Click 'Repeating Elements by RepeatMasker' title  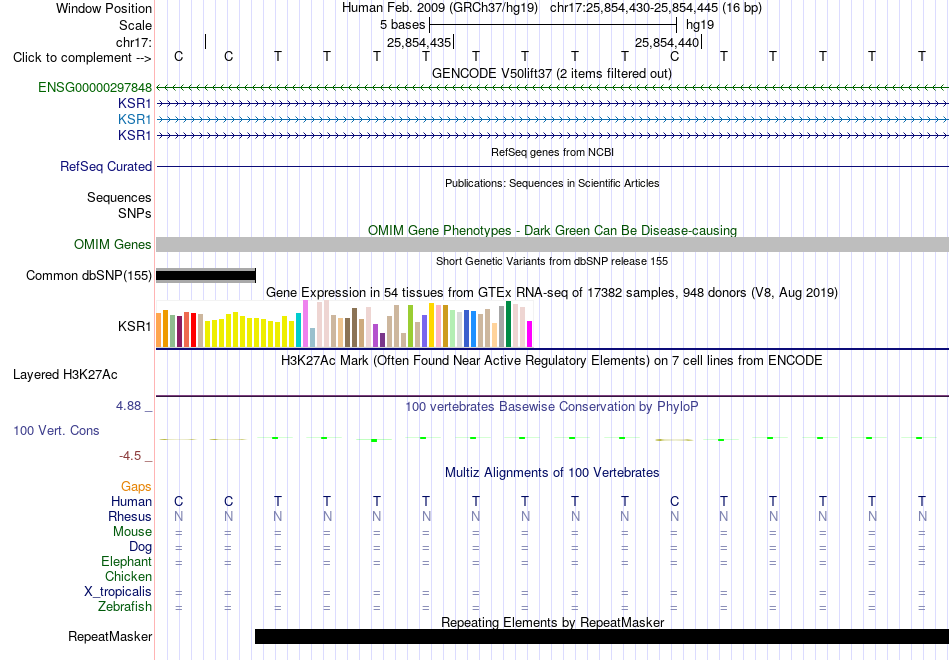click(x=553, y=622)
